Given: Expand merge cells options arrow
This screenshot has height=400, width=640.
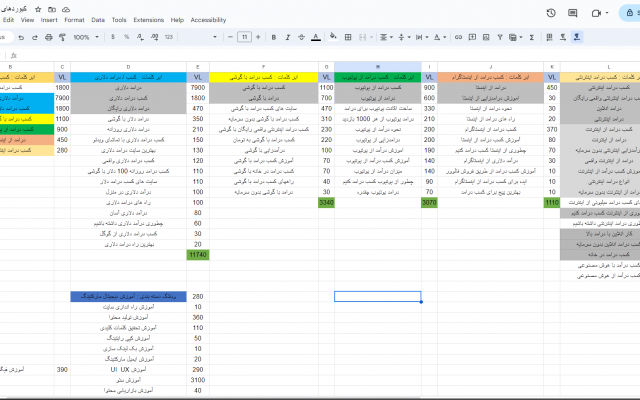Looking at the screenshot, I should [x=371, y=37].
